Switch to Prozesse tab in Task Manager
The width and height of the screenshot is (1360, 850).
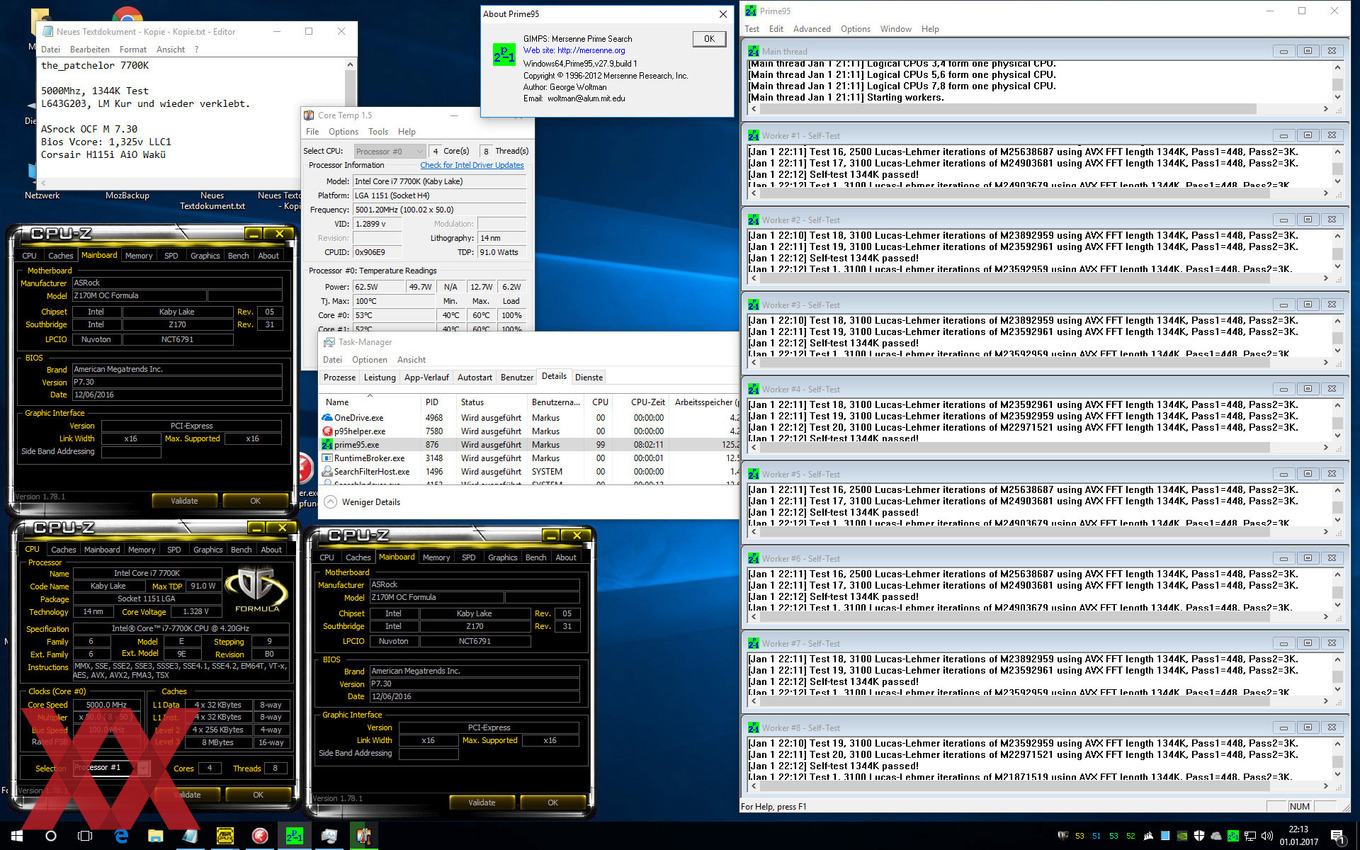pyautogui.click(x=339, y=377)
